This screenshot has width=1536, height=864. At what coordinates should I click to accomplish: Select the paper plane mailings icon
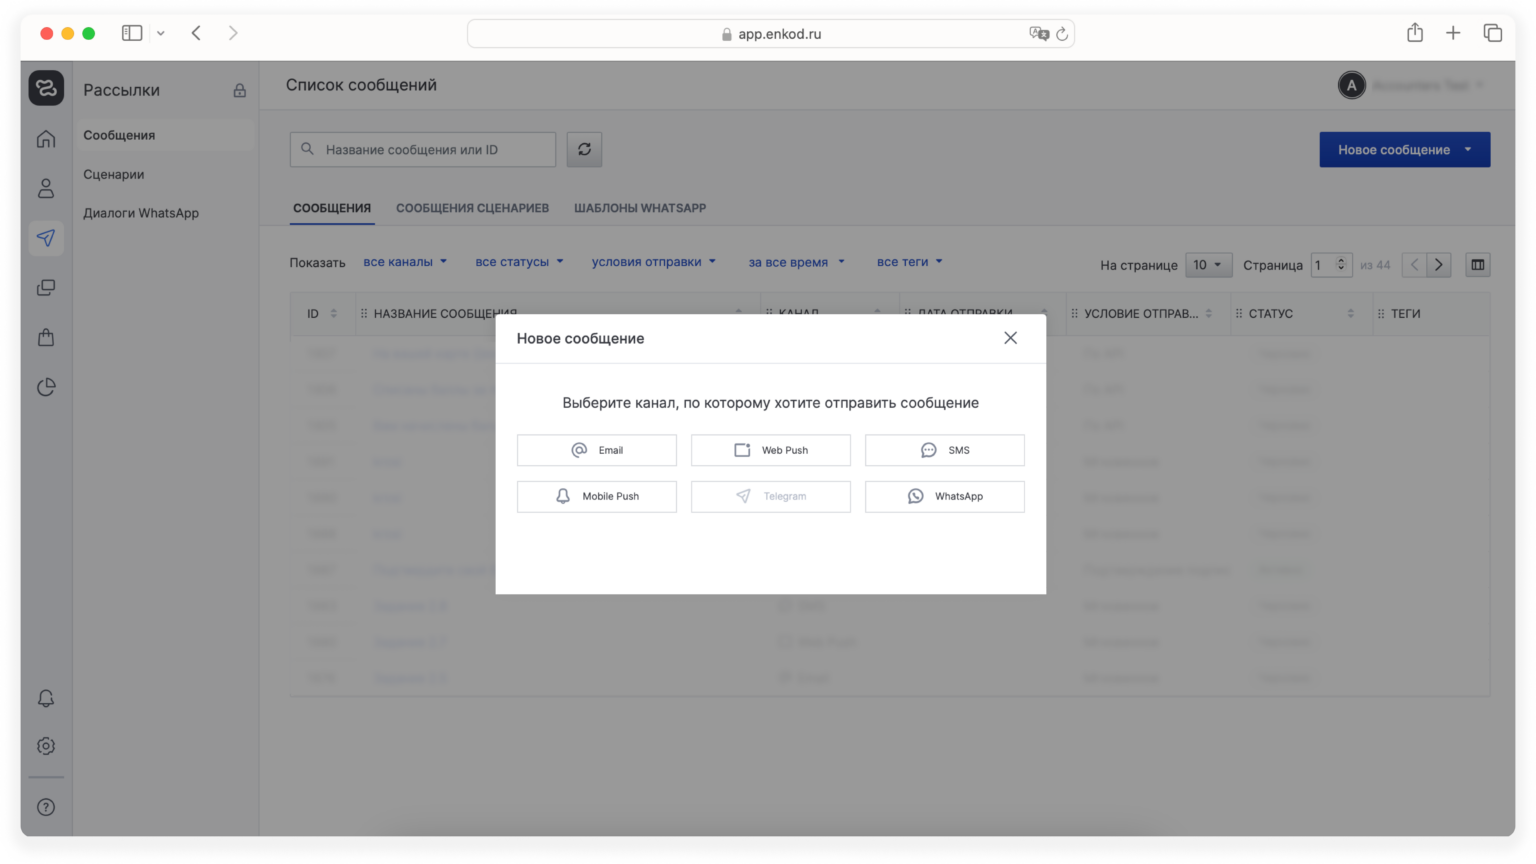pos(46,238)
